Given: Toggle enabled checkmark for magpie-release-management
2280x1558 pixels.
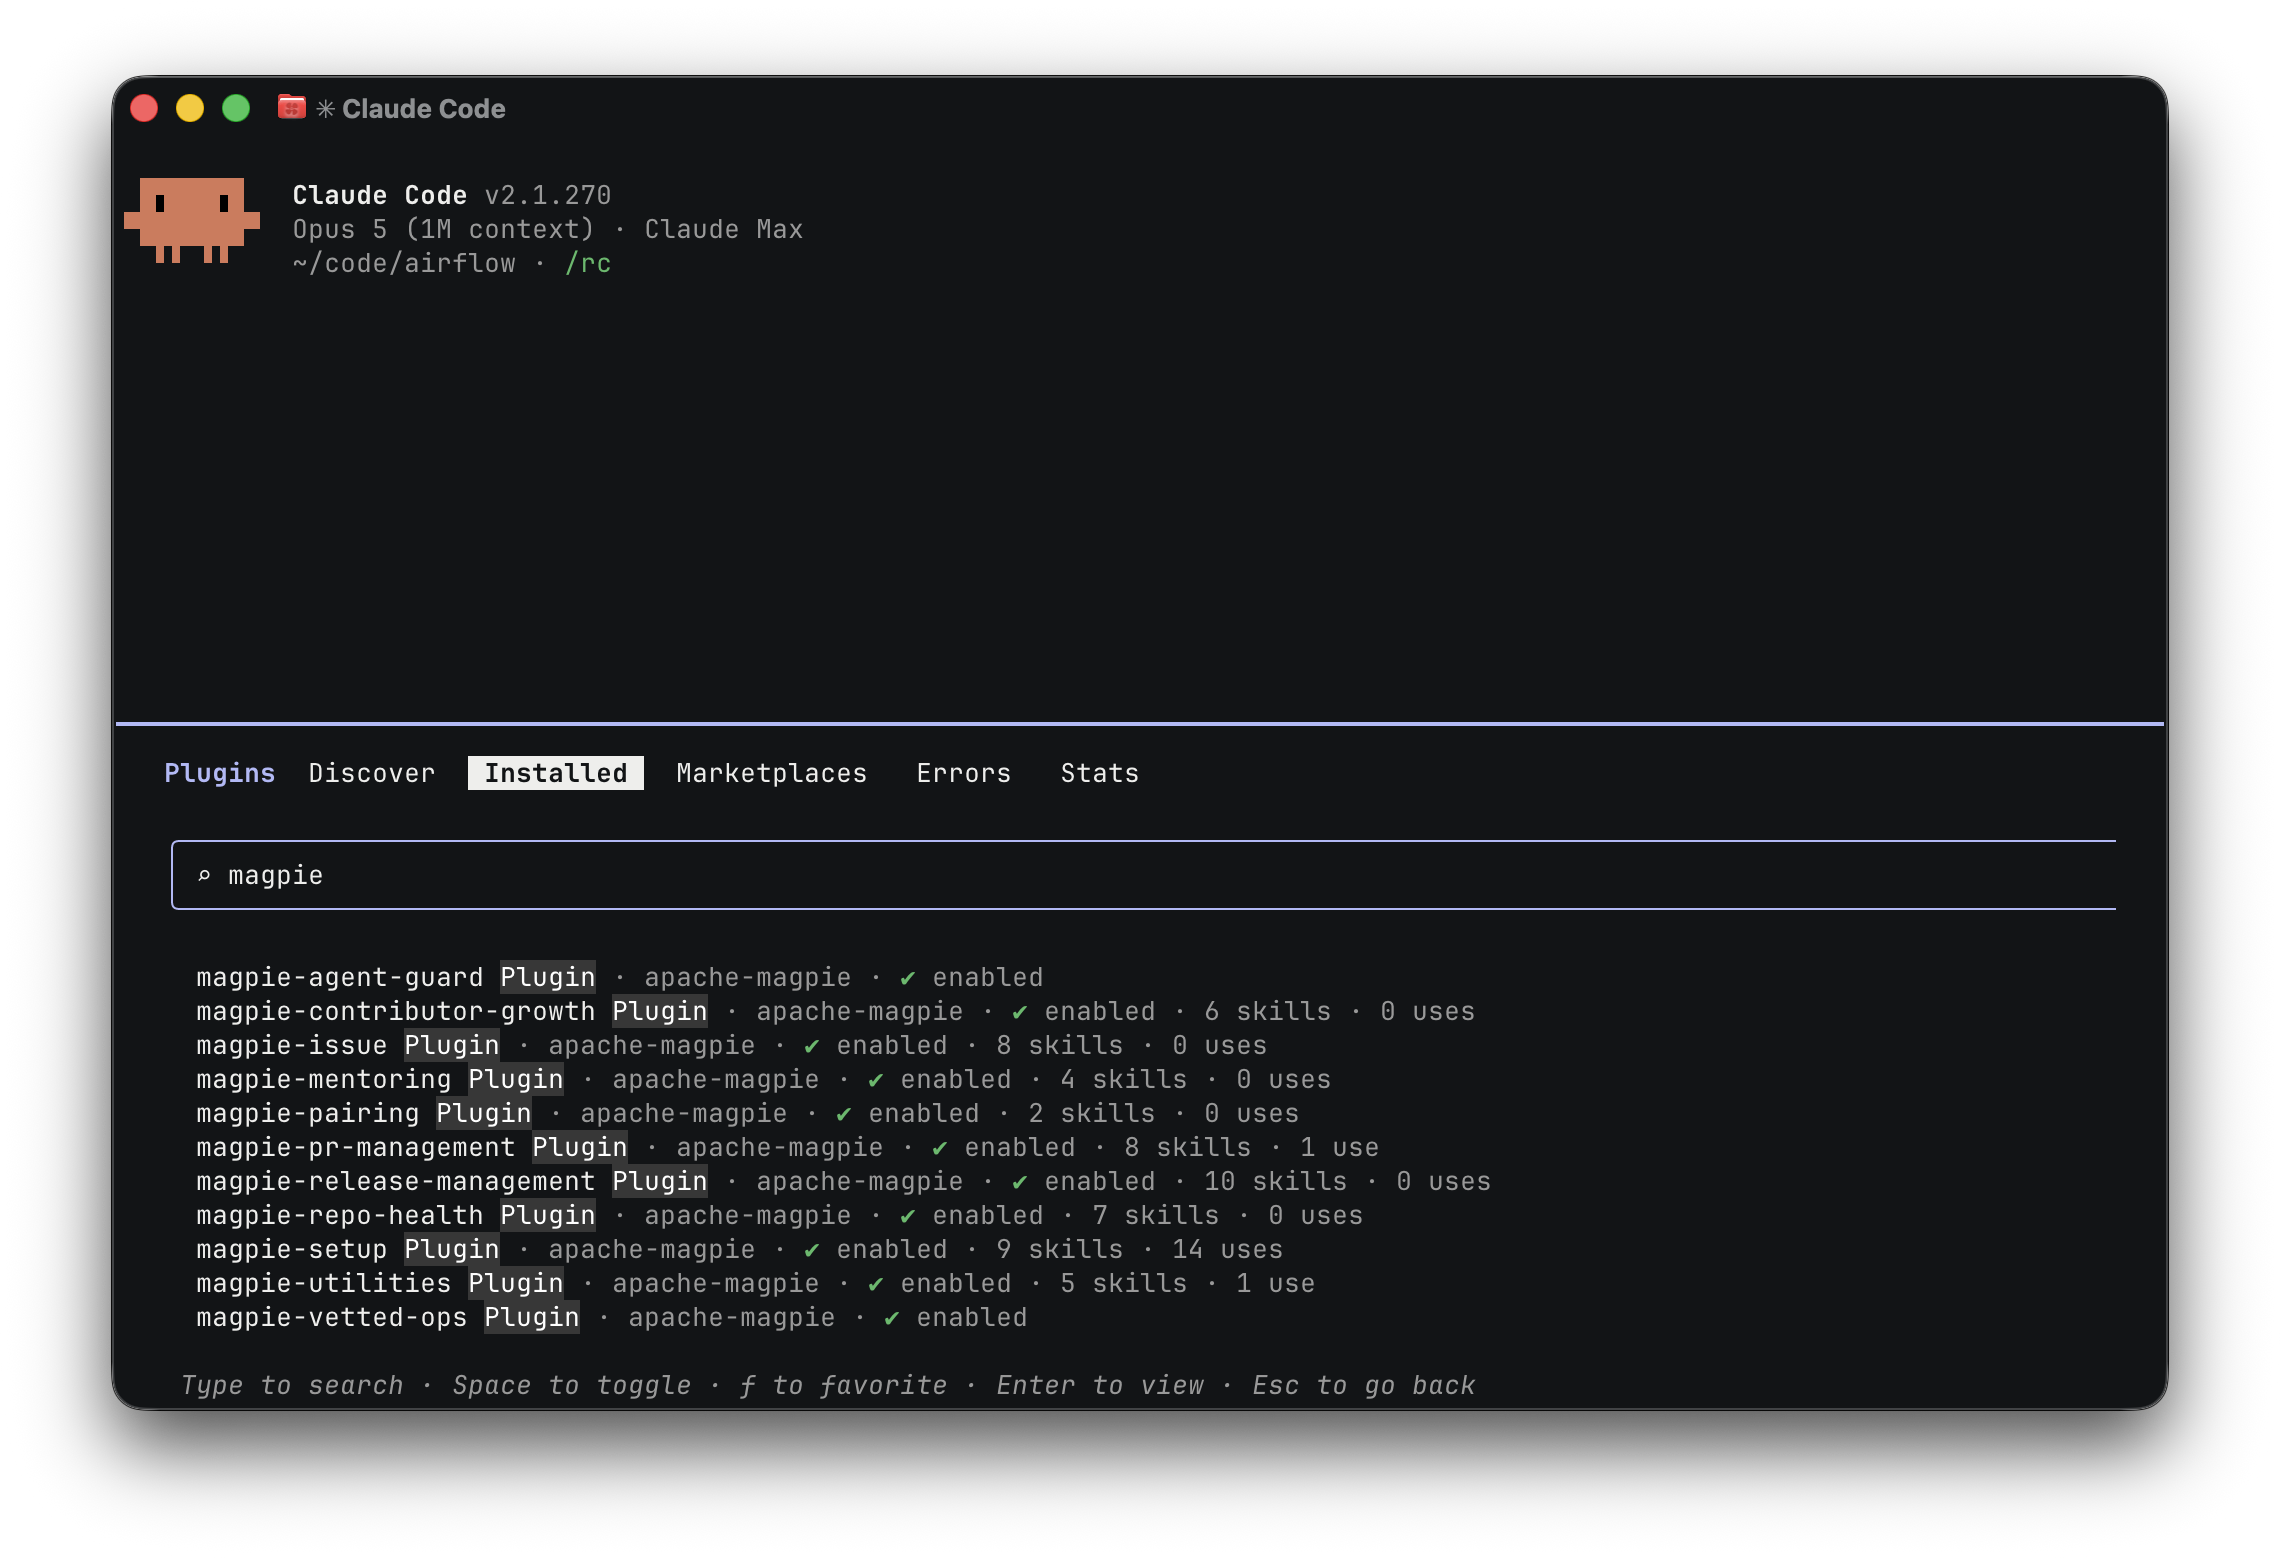Looking at the screenshot, I should [1020, 1182].
